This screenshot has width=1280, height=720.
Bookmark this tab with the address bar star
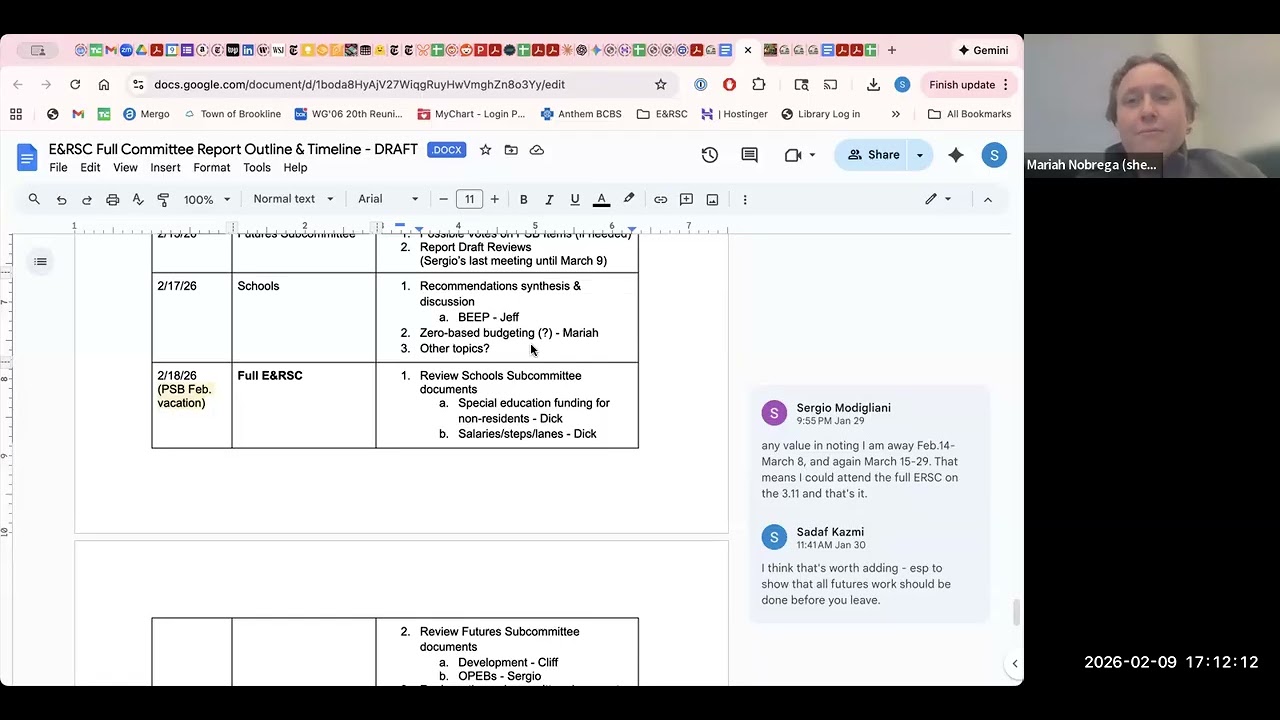[661, 85]
